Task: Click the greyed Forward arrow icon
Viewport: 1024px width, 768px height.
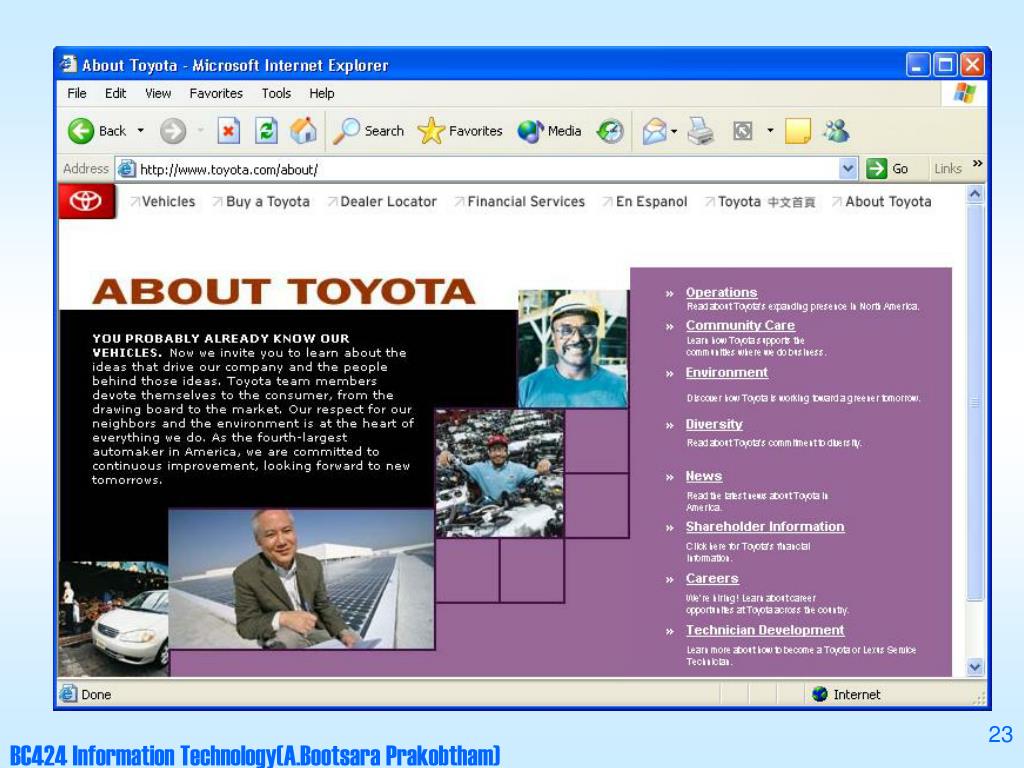Action: [173, 131]
